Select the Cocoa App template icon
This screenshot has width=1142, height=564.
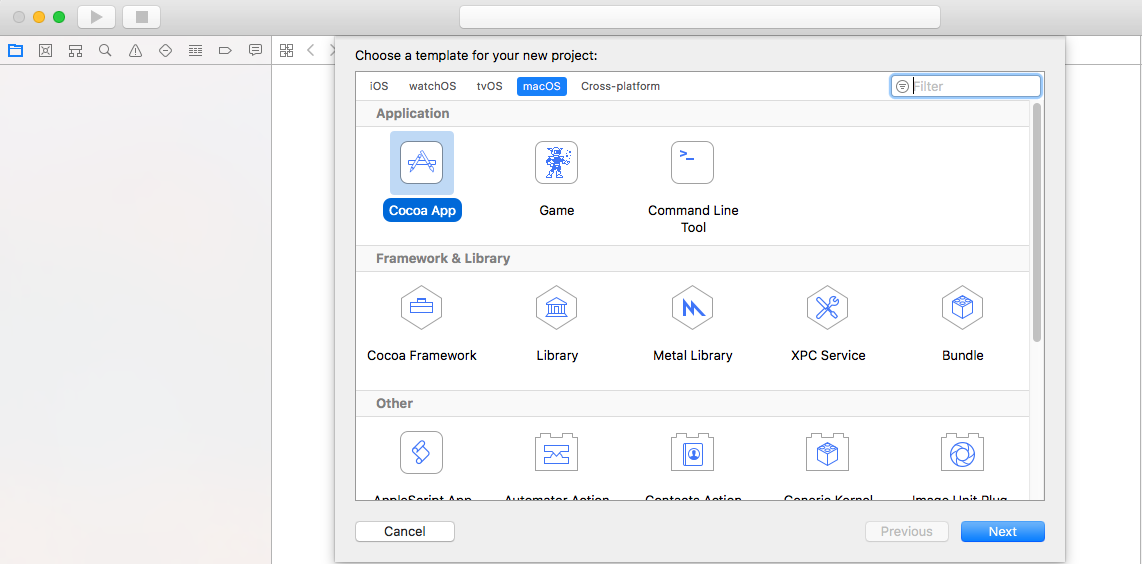point(422,162)
